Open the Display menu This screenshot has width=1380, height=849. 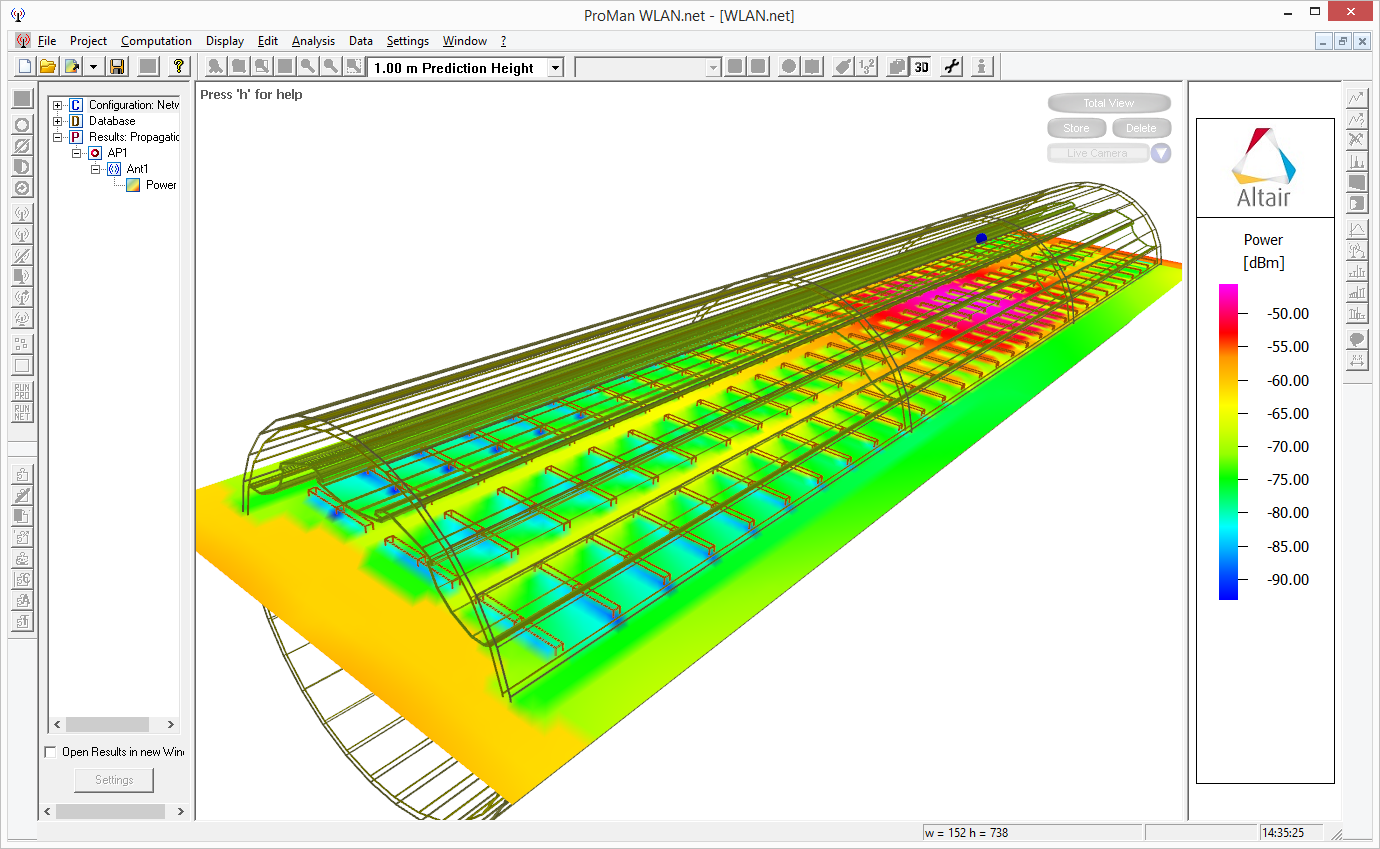pyautogui.click(x=225, y=41)
